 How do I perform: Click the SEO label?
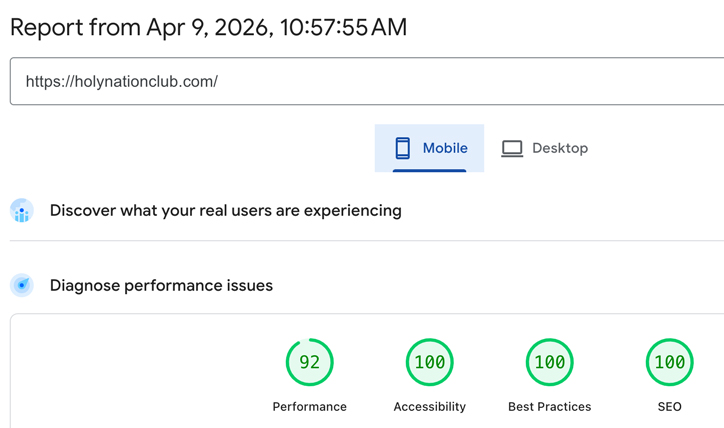(x=670, y=407)
